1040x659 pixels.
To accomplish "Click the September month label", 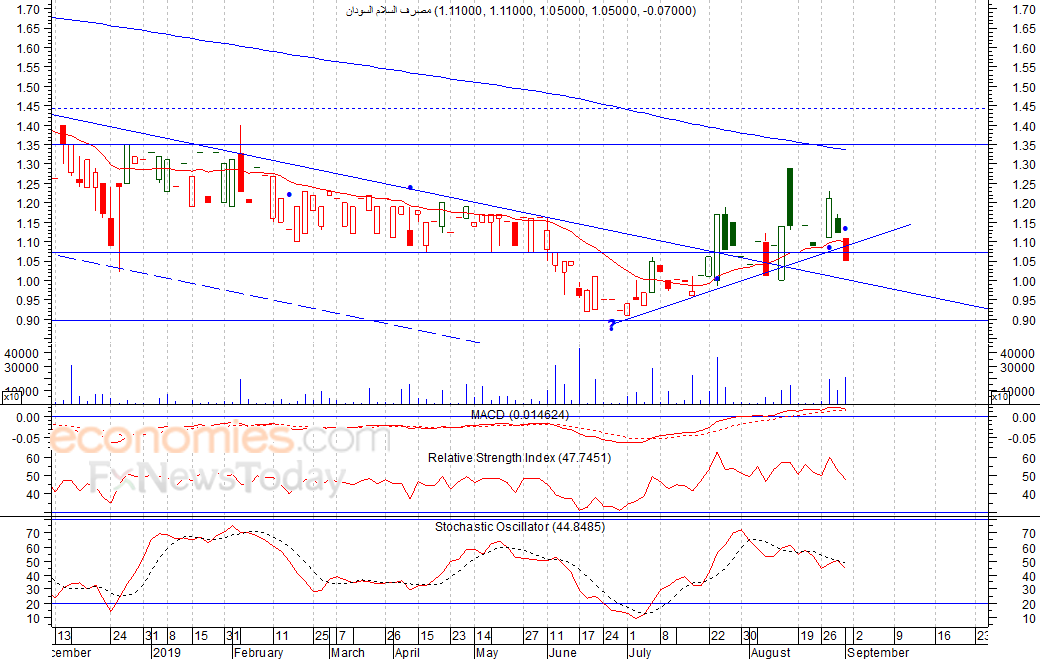I will (878, 652).
